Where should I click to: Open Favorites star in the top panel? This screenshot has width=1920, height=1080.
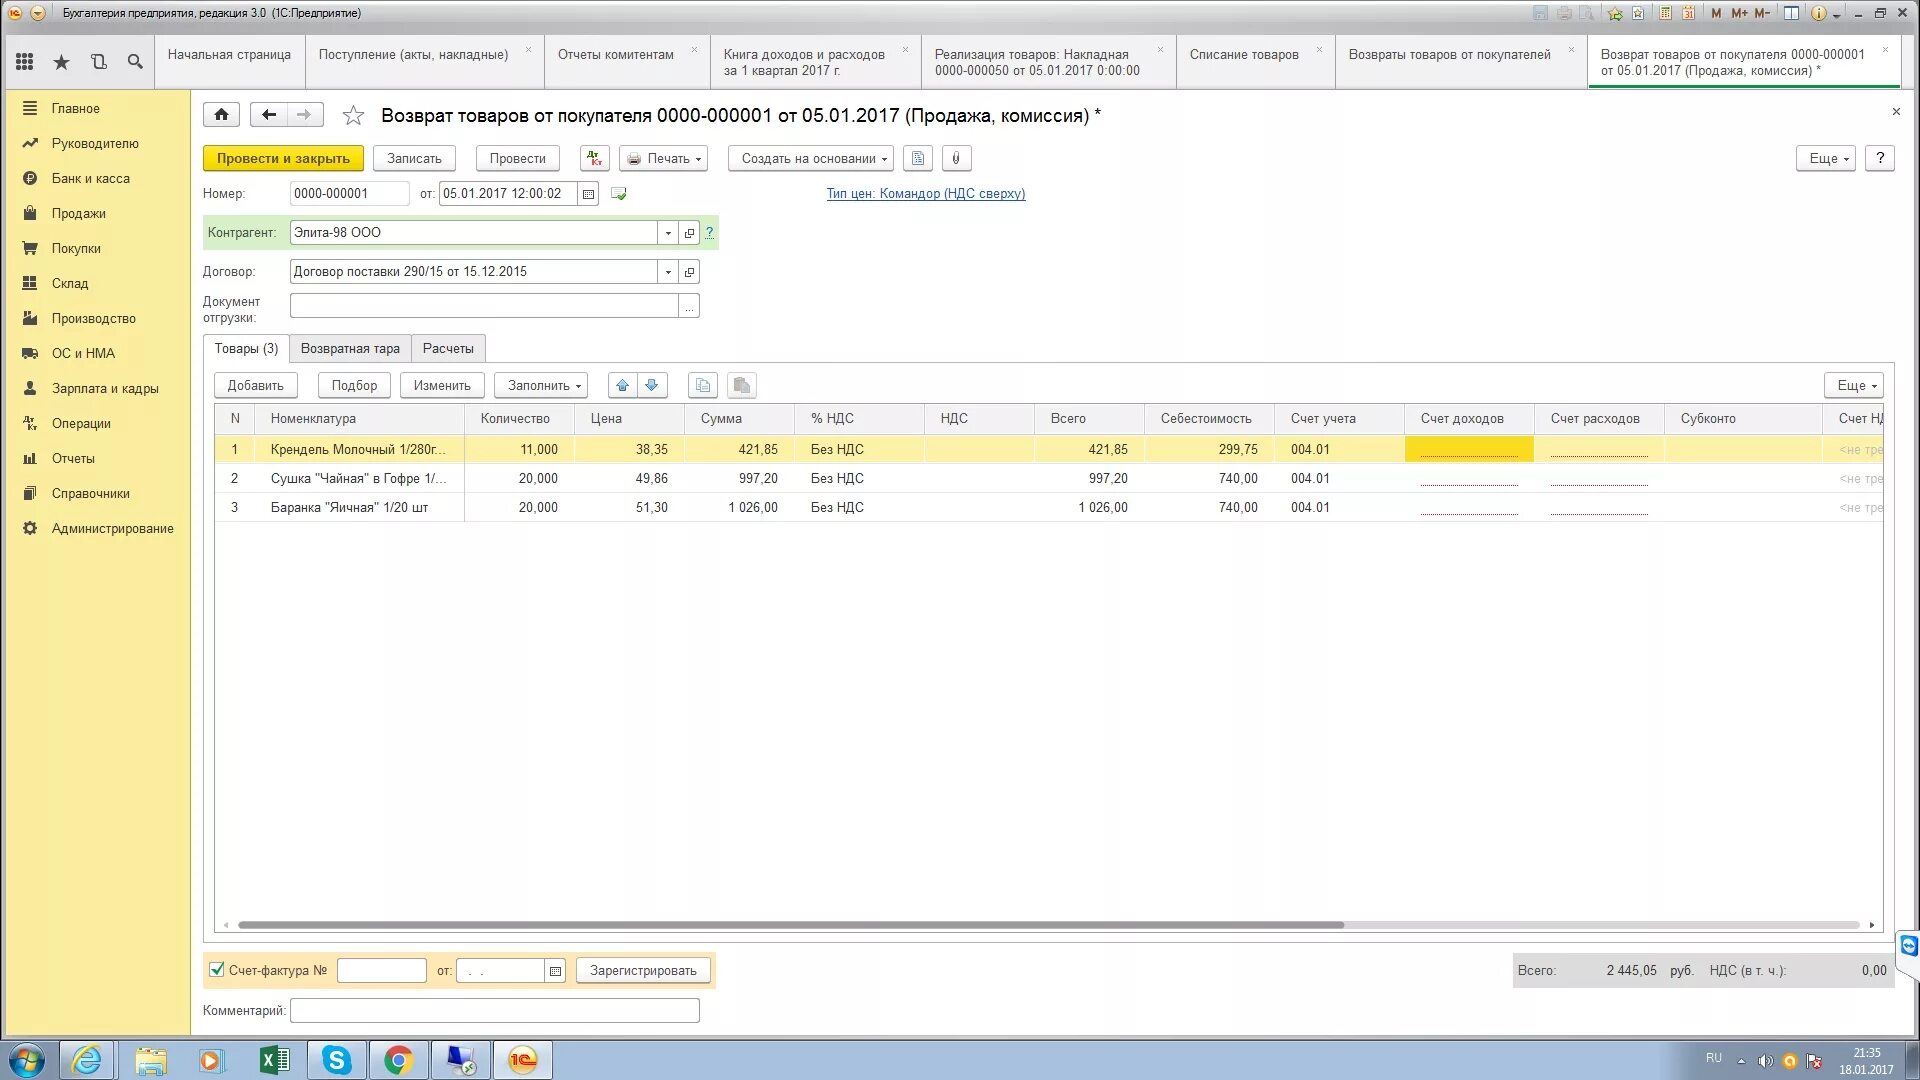61,62
